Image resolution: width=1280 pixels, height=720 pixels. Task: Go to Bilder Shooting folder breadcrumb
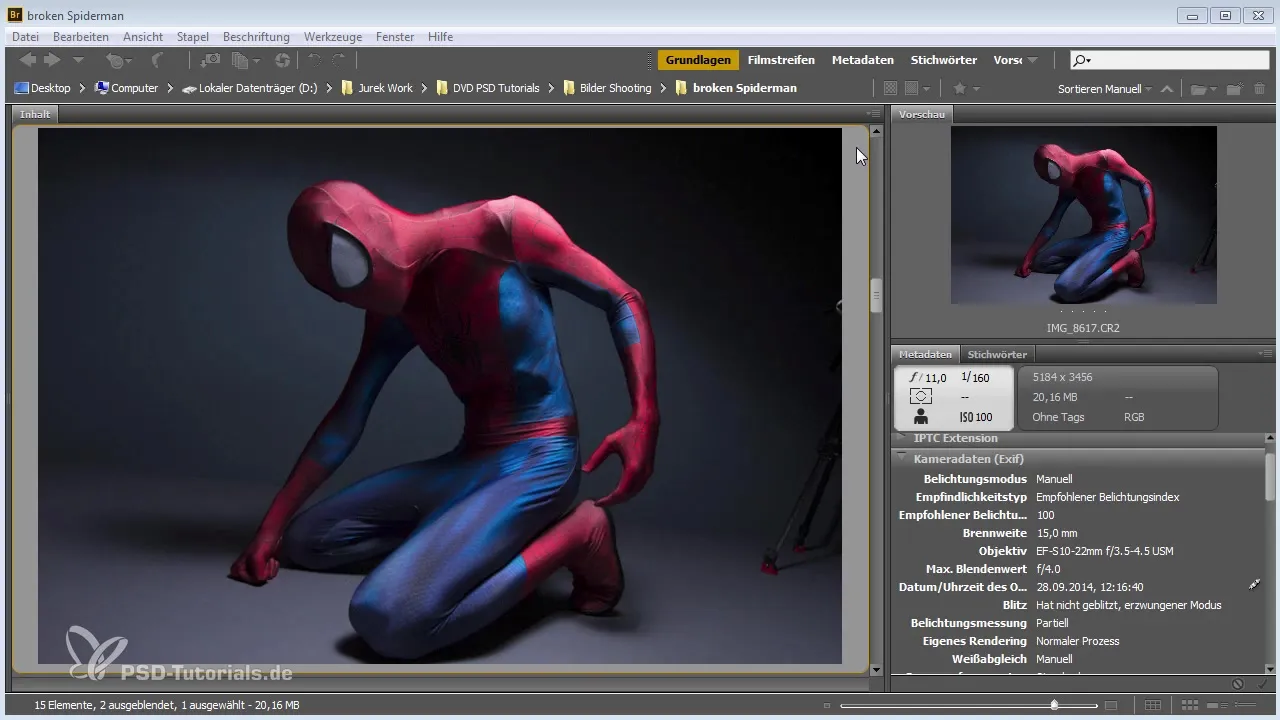coord(607,88)
